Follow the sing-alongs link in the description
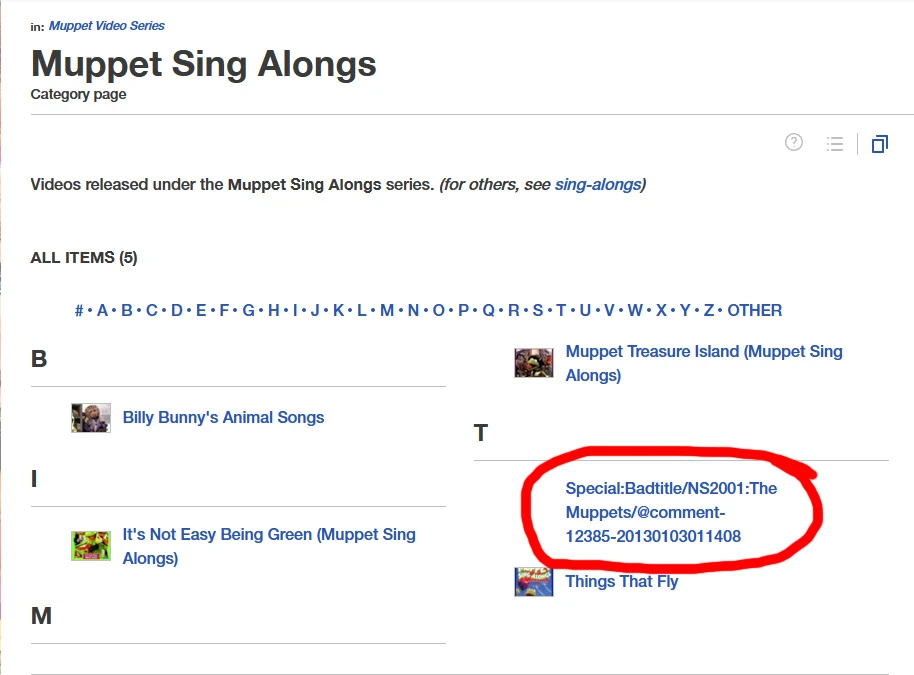This screenshot has height=675, width=914. (x=598, y=184)
